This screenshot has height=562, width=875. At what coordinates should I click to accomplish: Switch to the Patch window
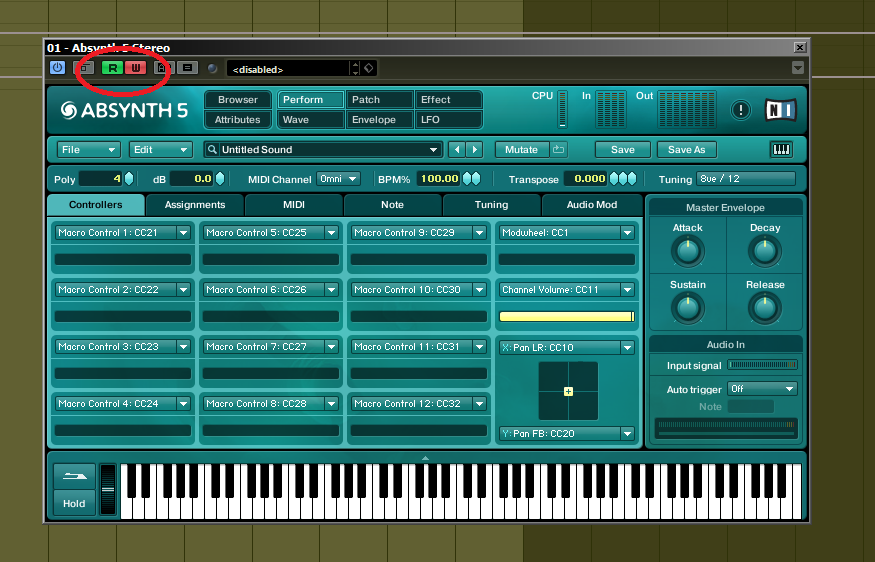[379, 99]
